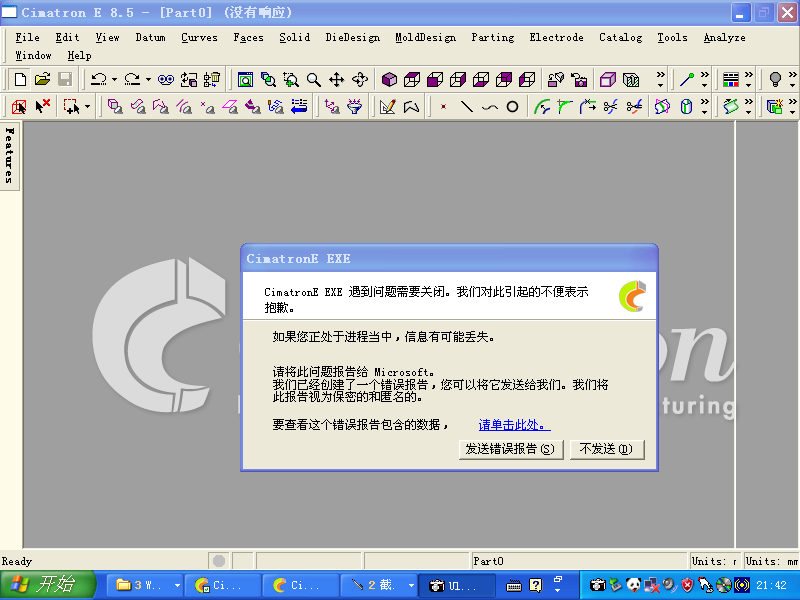
Task: Open a file with the folder icon
Action: pos(42,79)
